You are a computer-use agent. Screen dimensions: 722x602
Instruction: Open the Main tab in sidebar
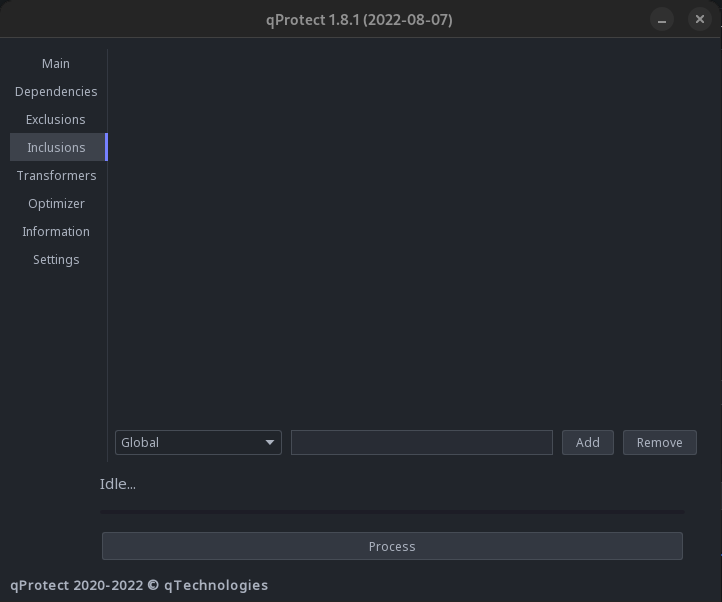pyautogui.click(x=56, y=63)
